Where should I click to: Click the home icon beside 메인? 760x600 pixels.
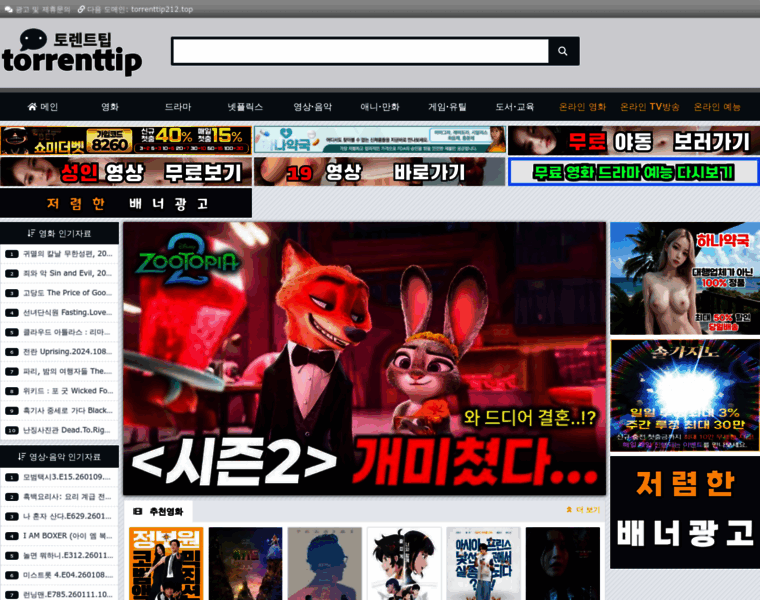(32, 107)
